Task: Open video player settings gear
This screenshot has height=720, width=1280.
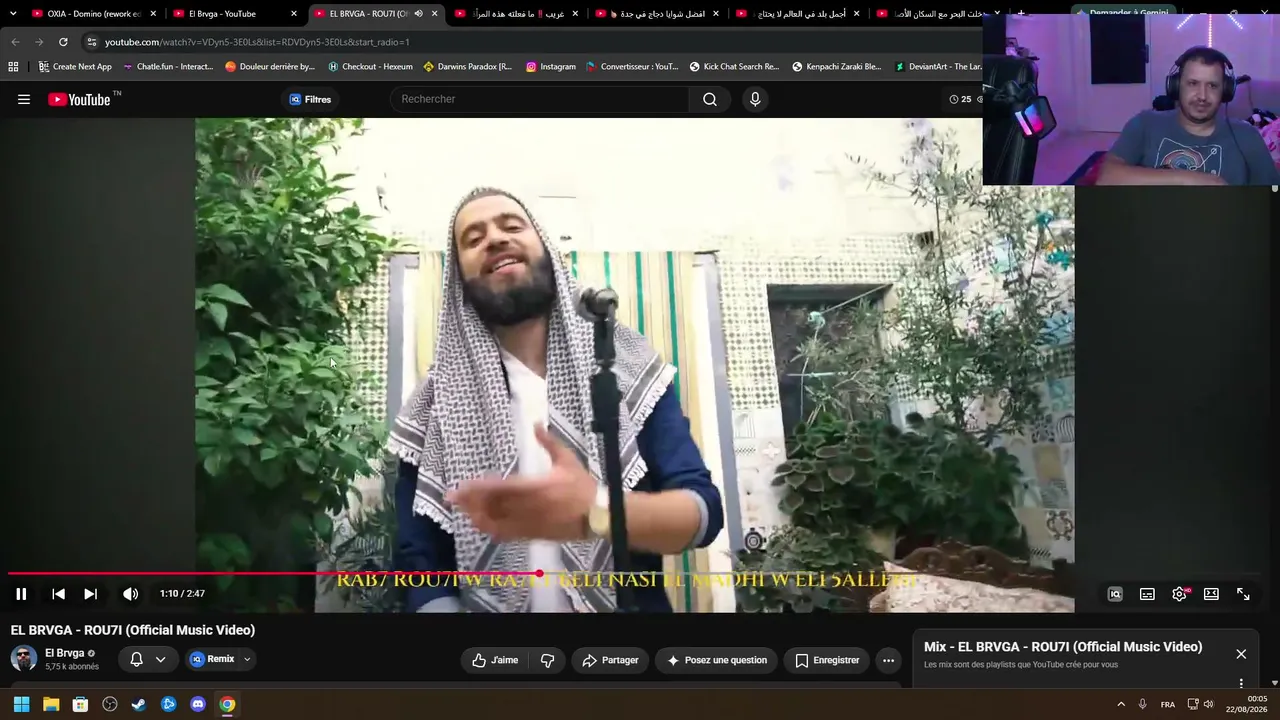Action: pos(1179,594)
